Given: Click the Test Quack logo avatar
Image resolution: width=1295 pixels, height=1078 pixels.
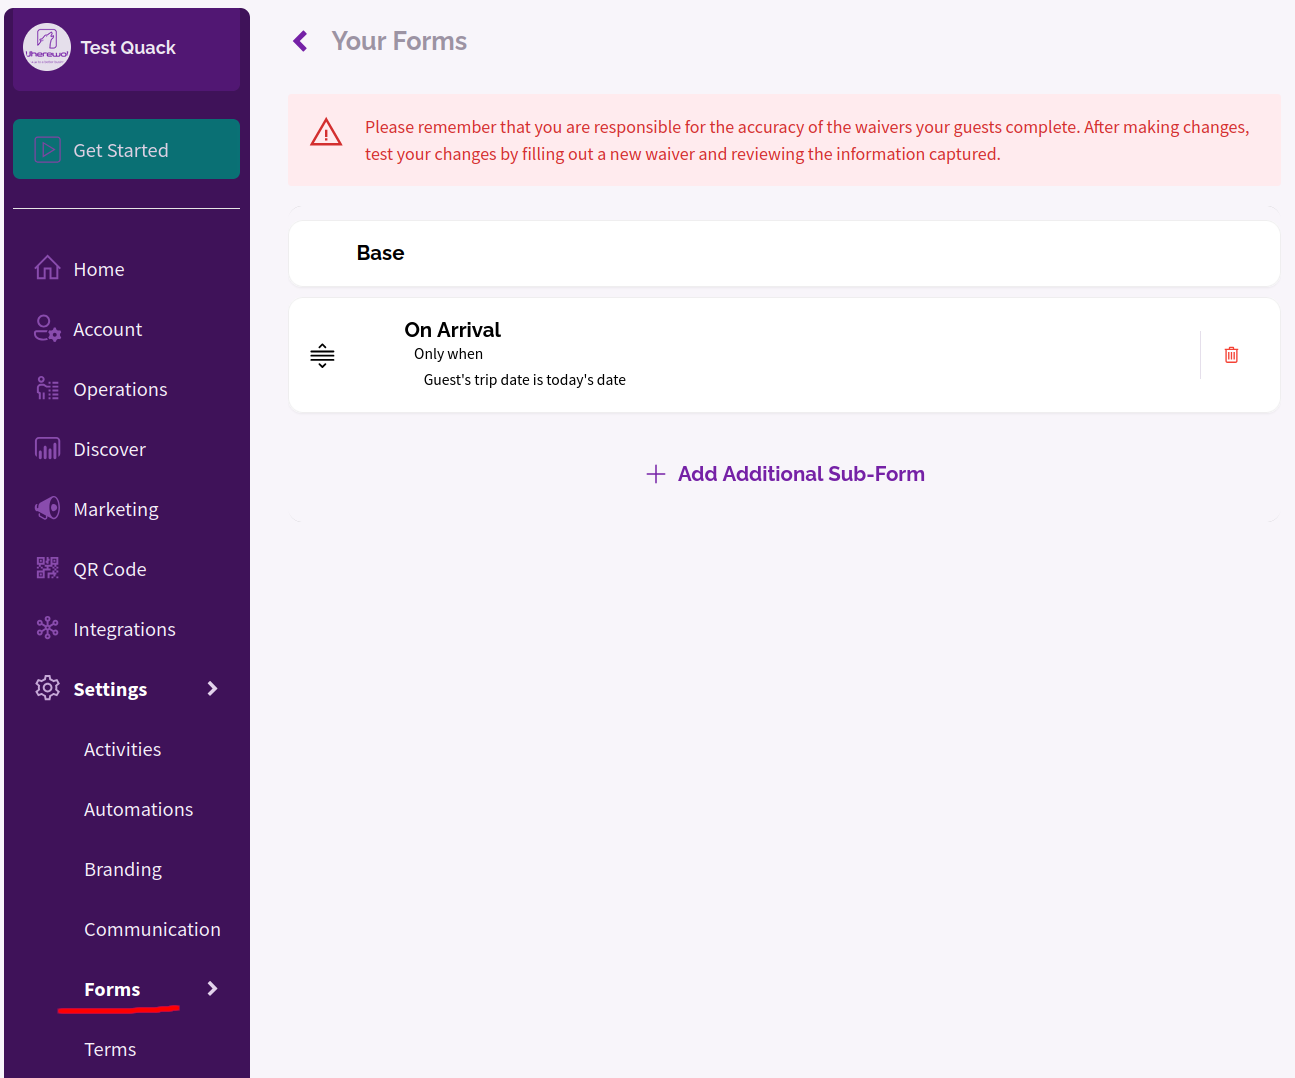Looking at the screenshot, I should [47, 47].
